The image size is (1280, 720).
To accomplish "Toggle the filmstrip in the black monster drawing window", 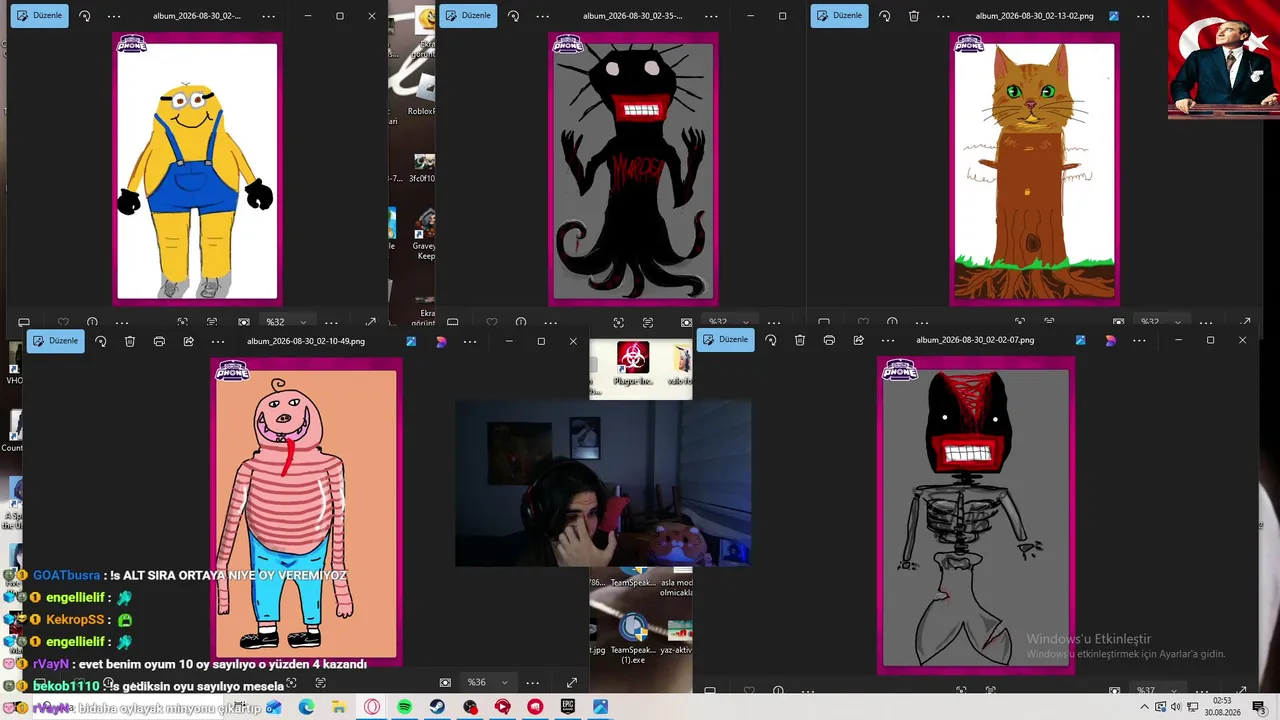I will tap(452, 322).
